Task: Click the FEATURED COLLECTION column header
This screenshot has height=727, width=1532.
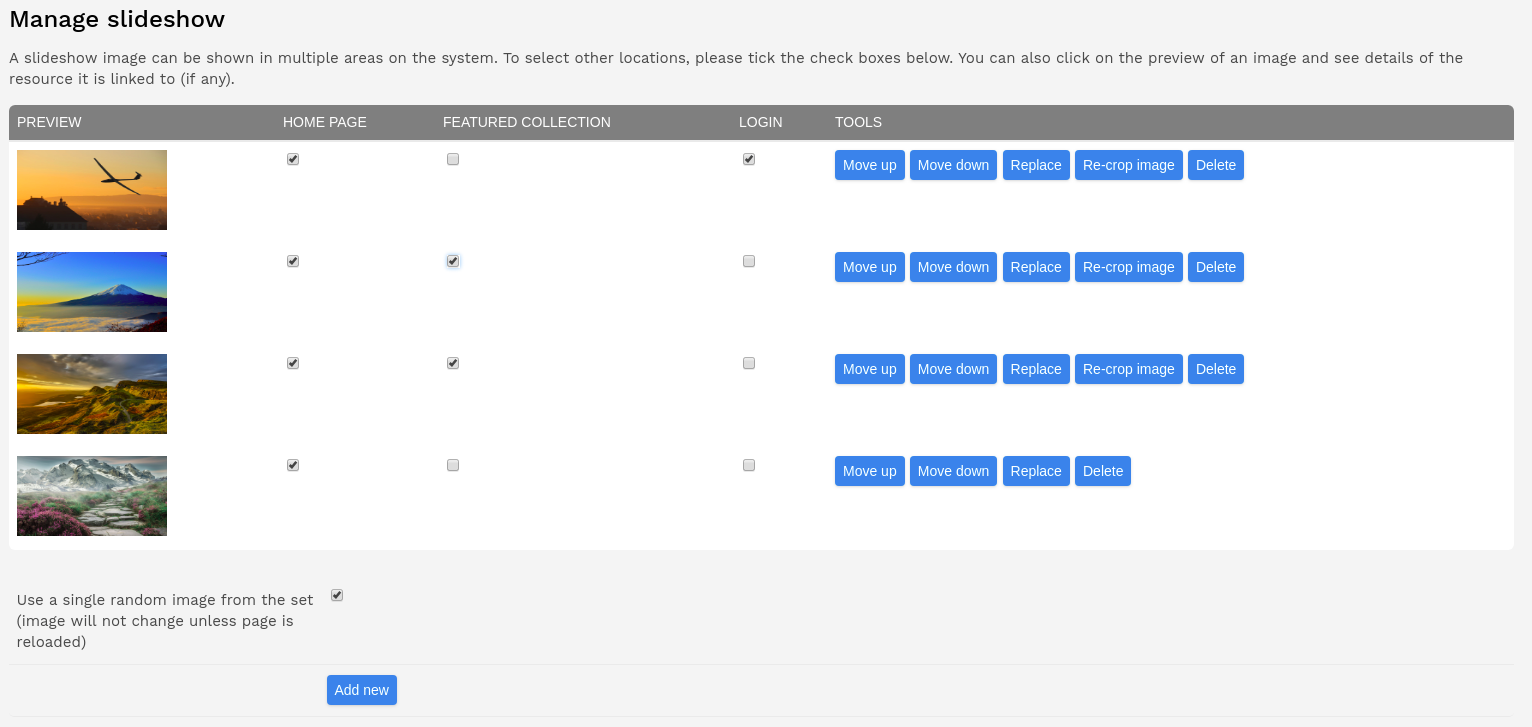Action: pos(527,122)
